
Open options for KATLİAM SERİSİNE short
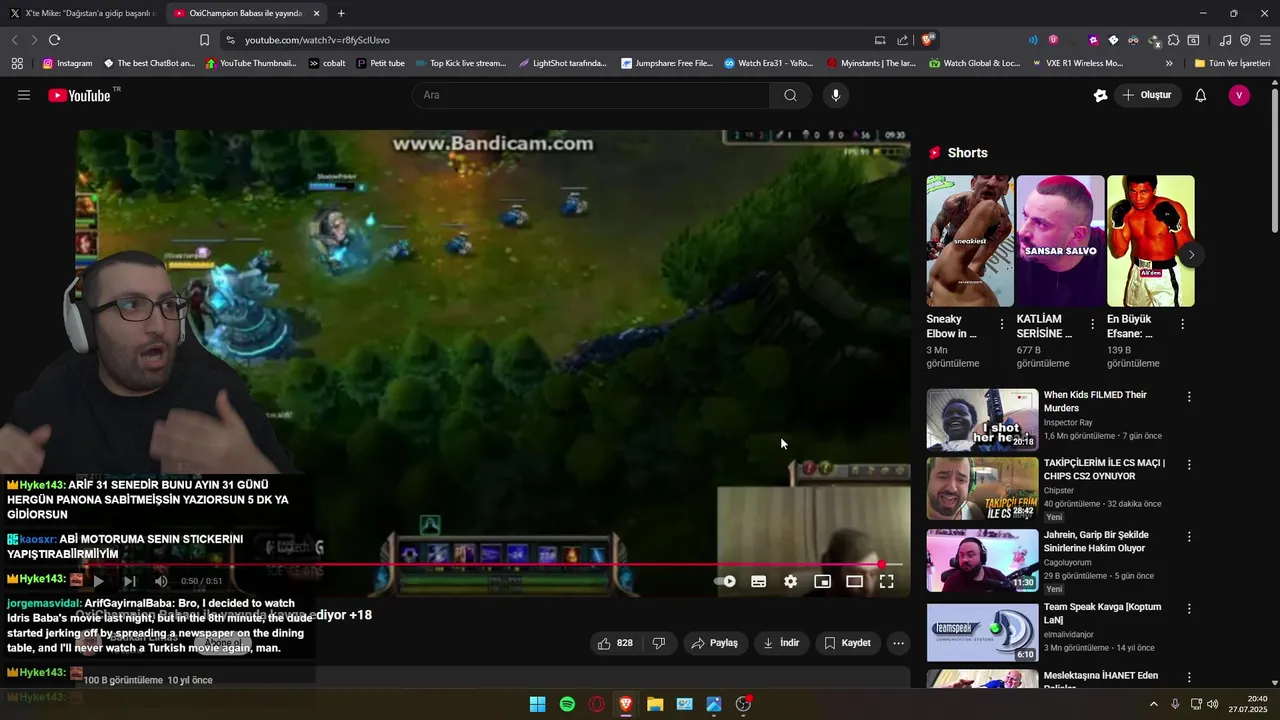[1092, 324]
